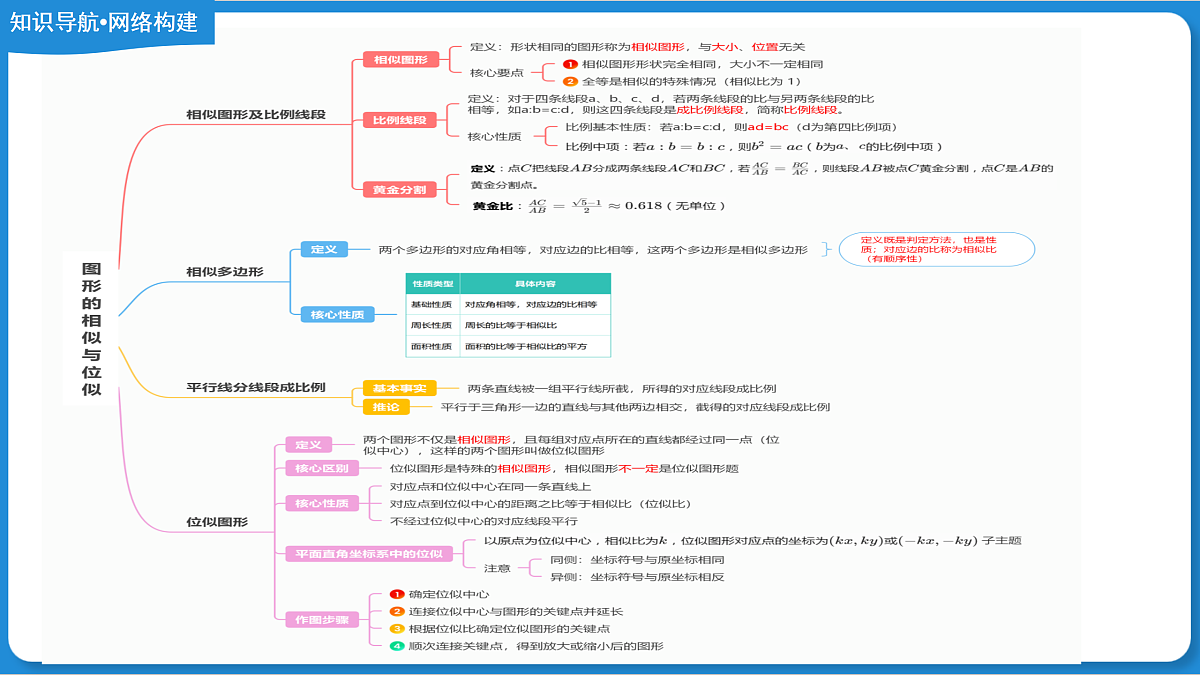The image size is (1200, 675).
Task: Click the table header 性质类型
Action: click(433, 284)
